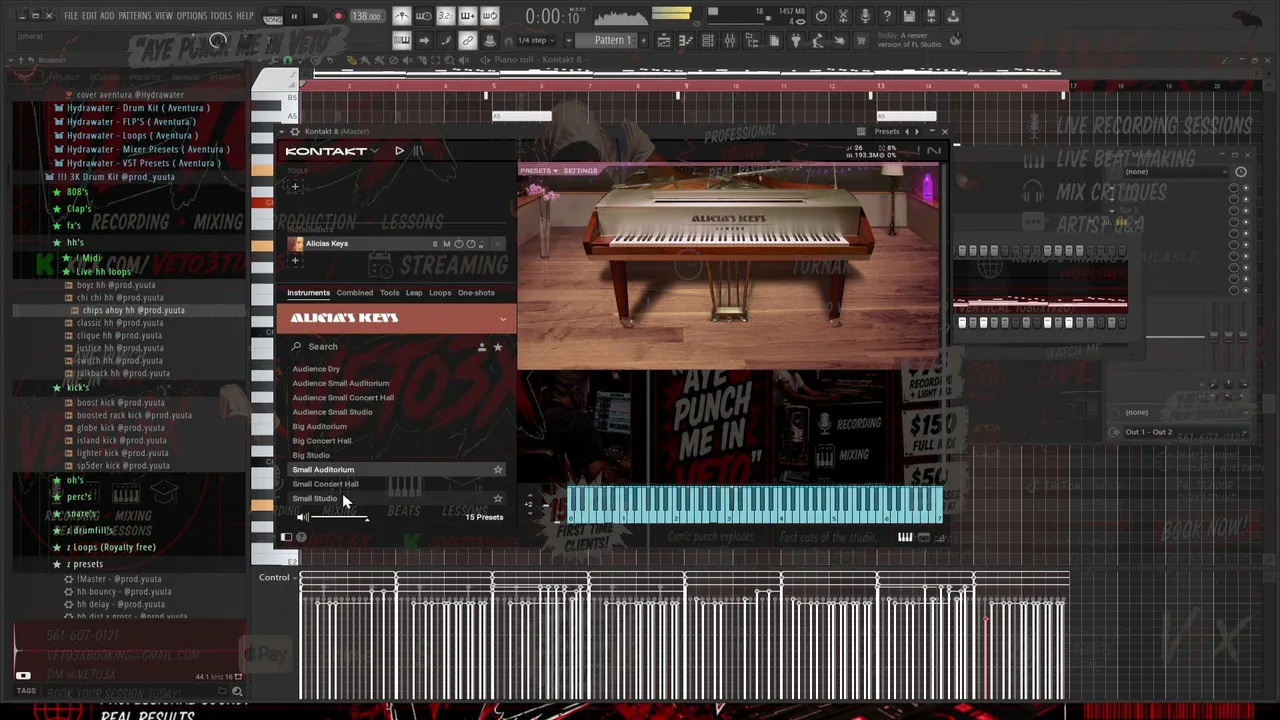Image resolution: width=1280 pixels, height=720 pixels.
Task: Click the Kontakt play triangle icon
Action: (399, 151)
